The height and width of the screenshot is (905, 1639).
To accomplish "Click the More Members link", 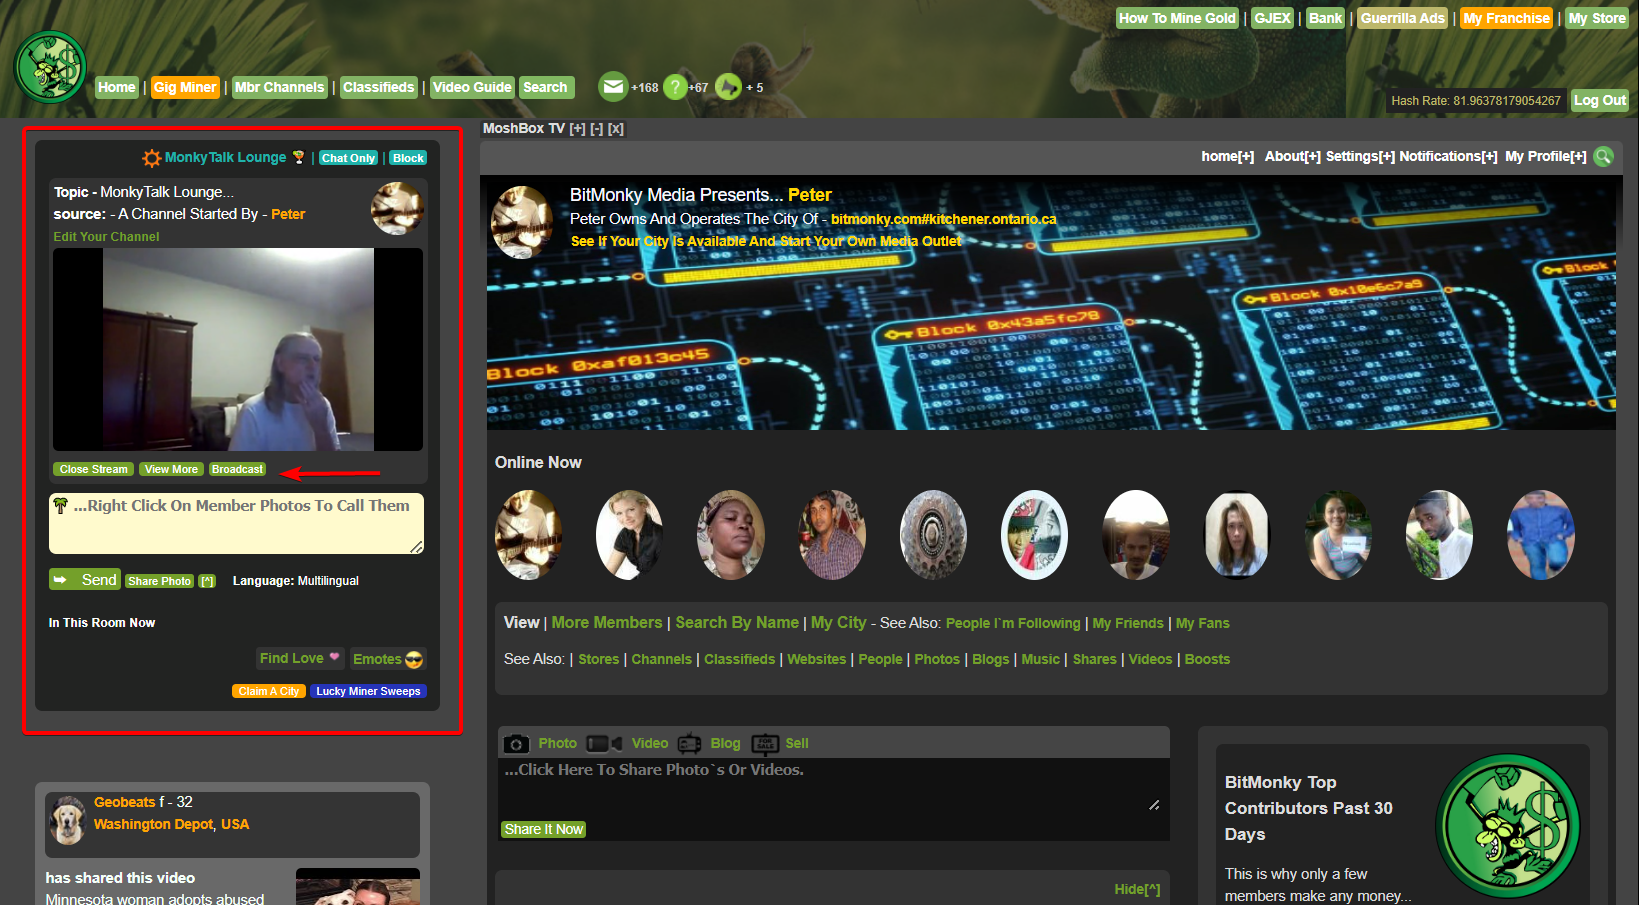I will [607, 622].
